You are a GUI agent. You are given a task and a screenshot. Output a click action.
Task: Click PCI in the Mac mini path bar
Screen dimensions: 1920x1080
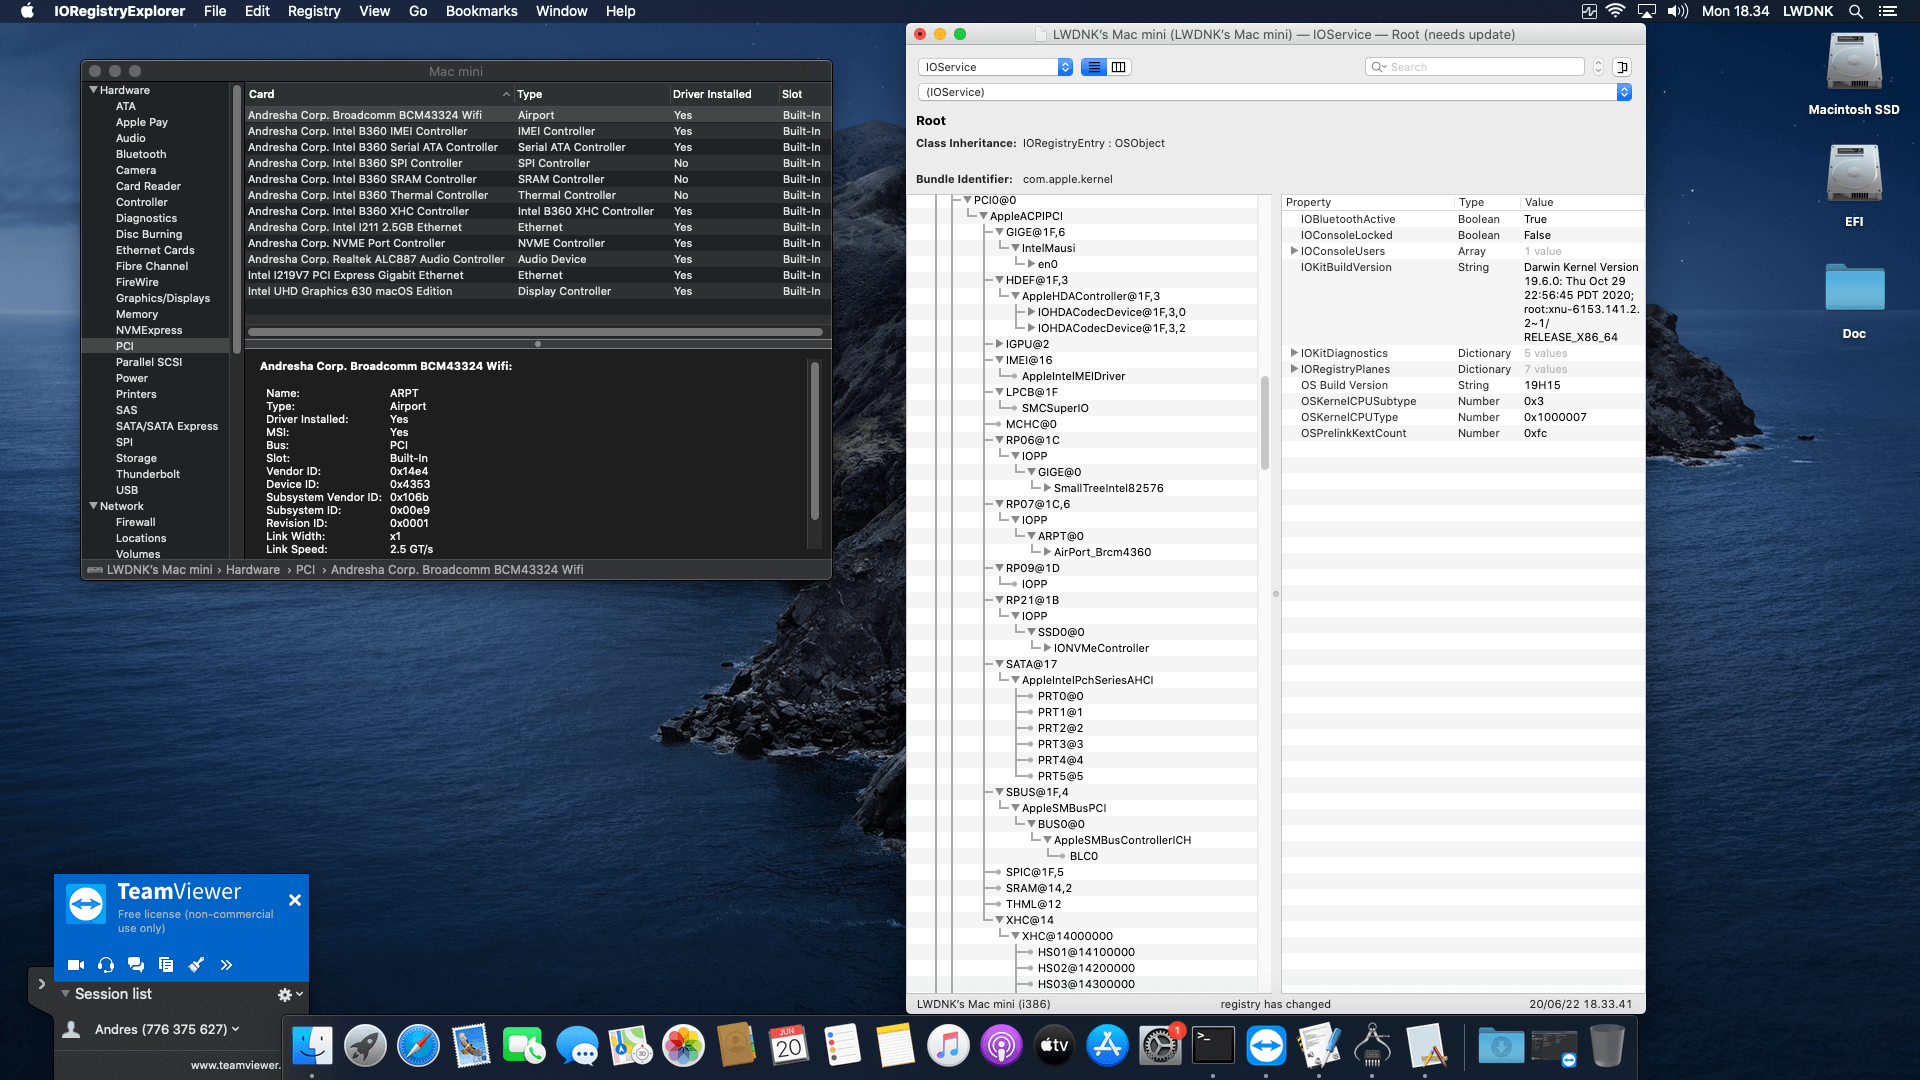305,570
